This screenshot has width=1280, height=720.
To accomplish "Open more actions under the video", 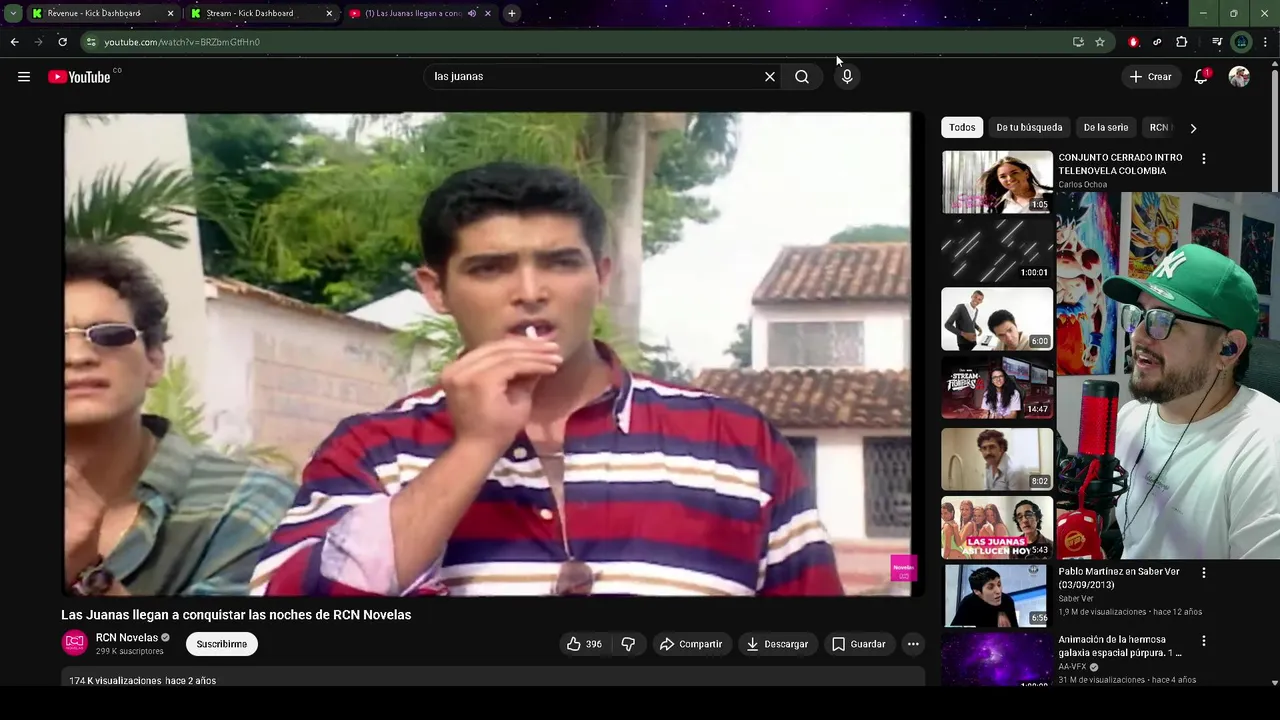I will tap(913, 644).
